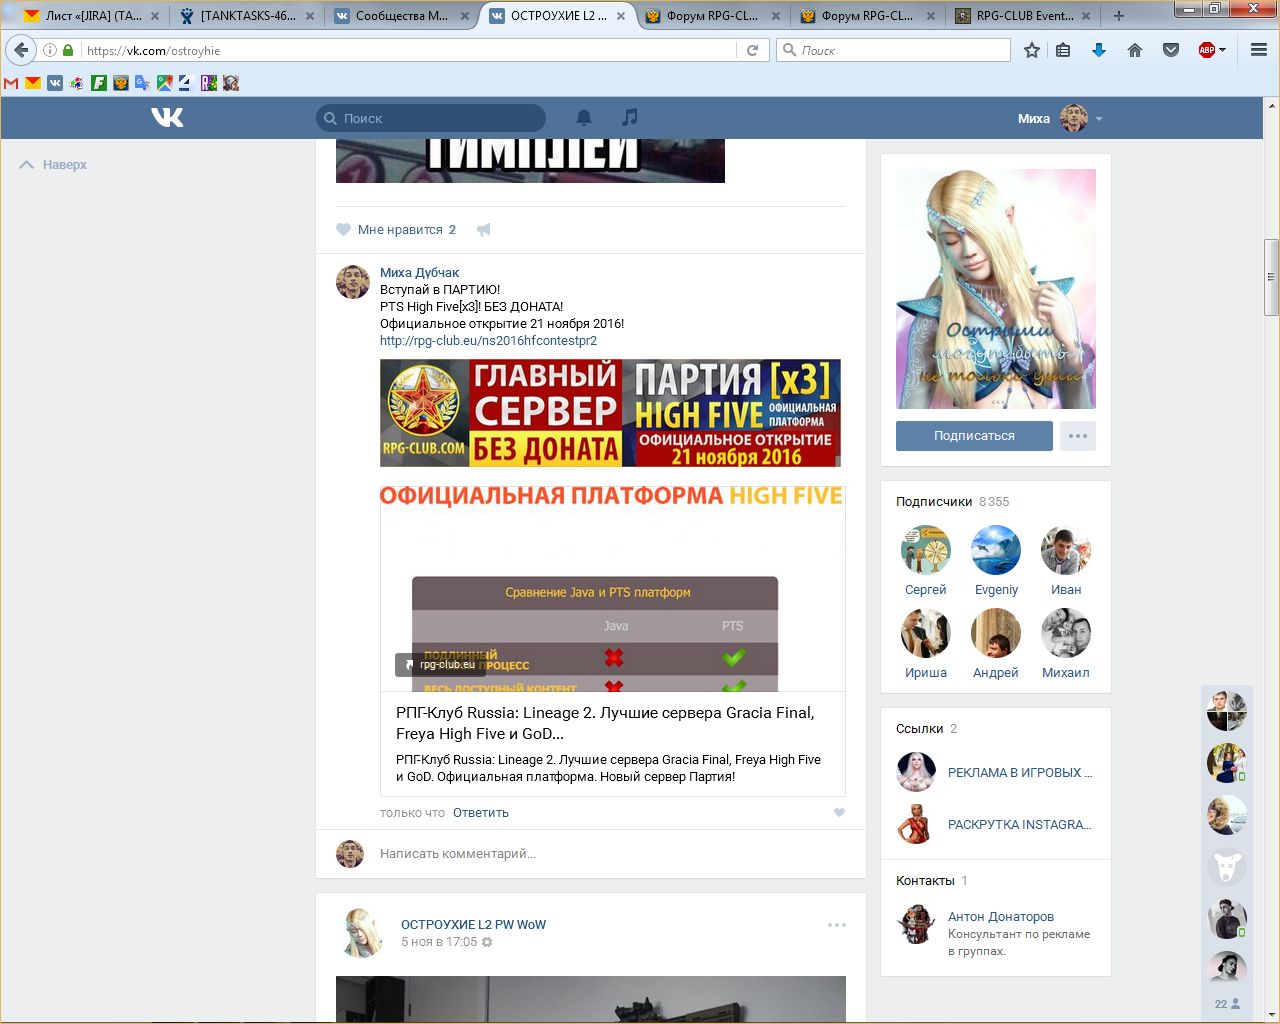This screenshot has height=1024, width=1280.
Task: Click the green padlock security icon
Action: point(68,50)
